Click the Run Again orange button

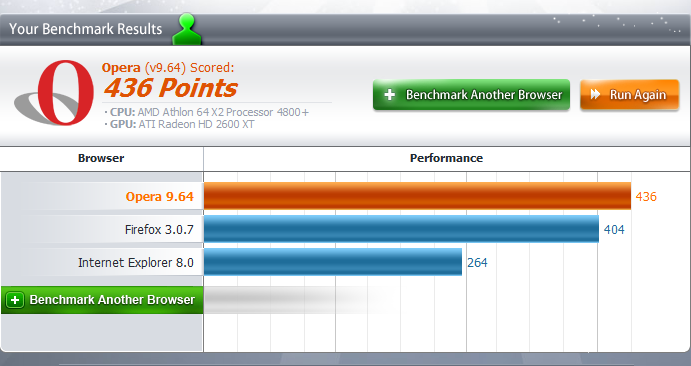tap(629, 95)
